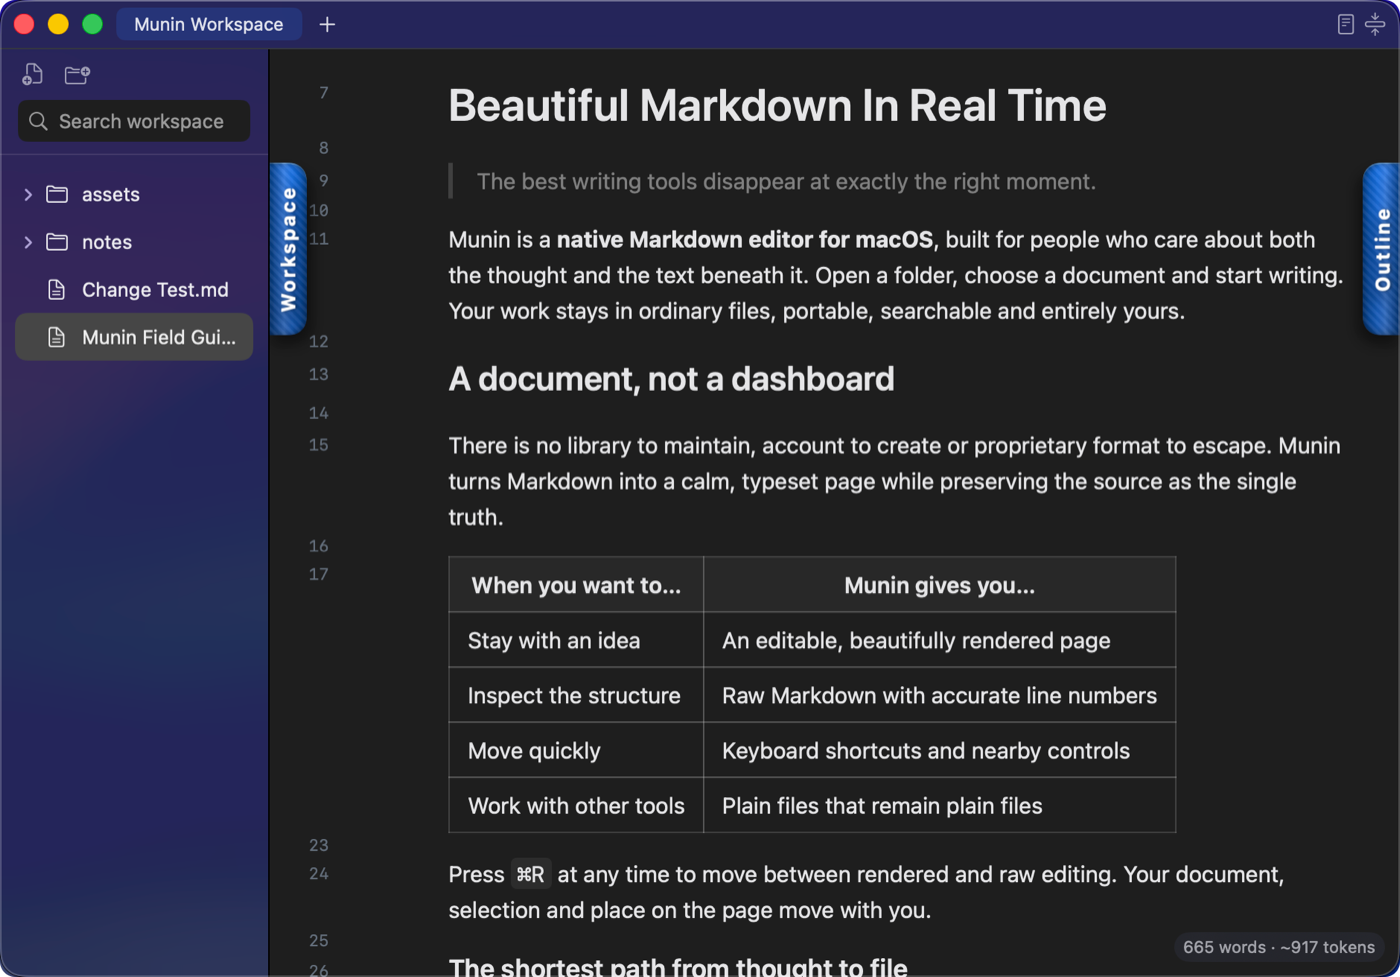The image size is (1400, 977).
Task: Collapse the Workspace side panel handle
Action: click(x=288, y=249)
